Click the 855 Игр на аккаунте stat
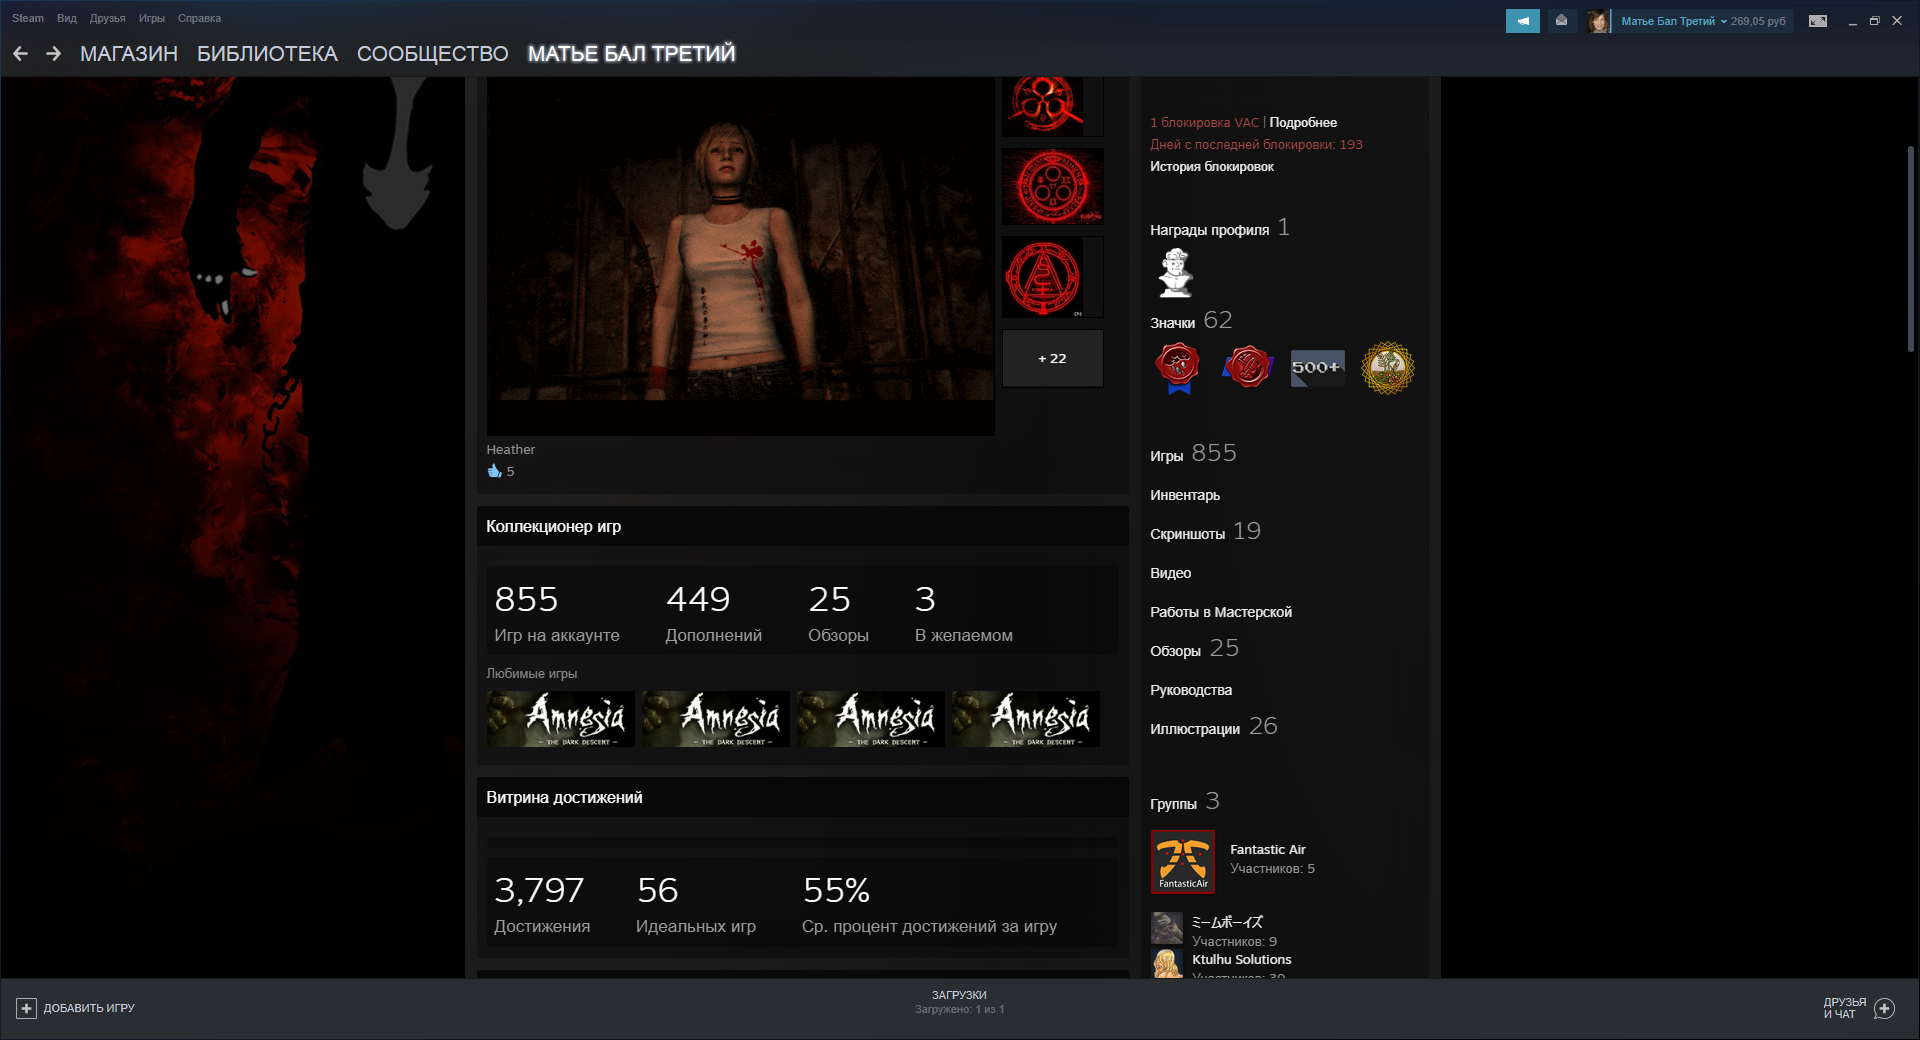Image resolution: width=1920 pixels, height=1040 pixels. coord(557,613)
